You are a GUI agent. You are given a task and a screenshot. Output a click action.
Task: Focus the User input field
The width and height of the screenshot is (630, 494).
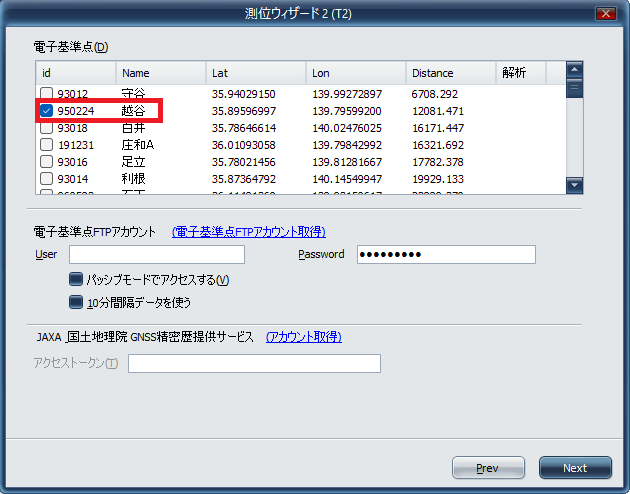click(x=157, y=255)
